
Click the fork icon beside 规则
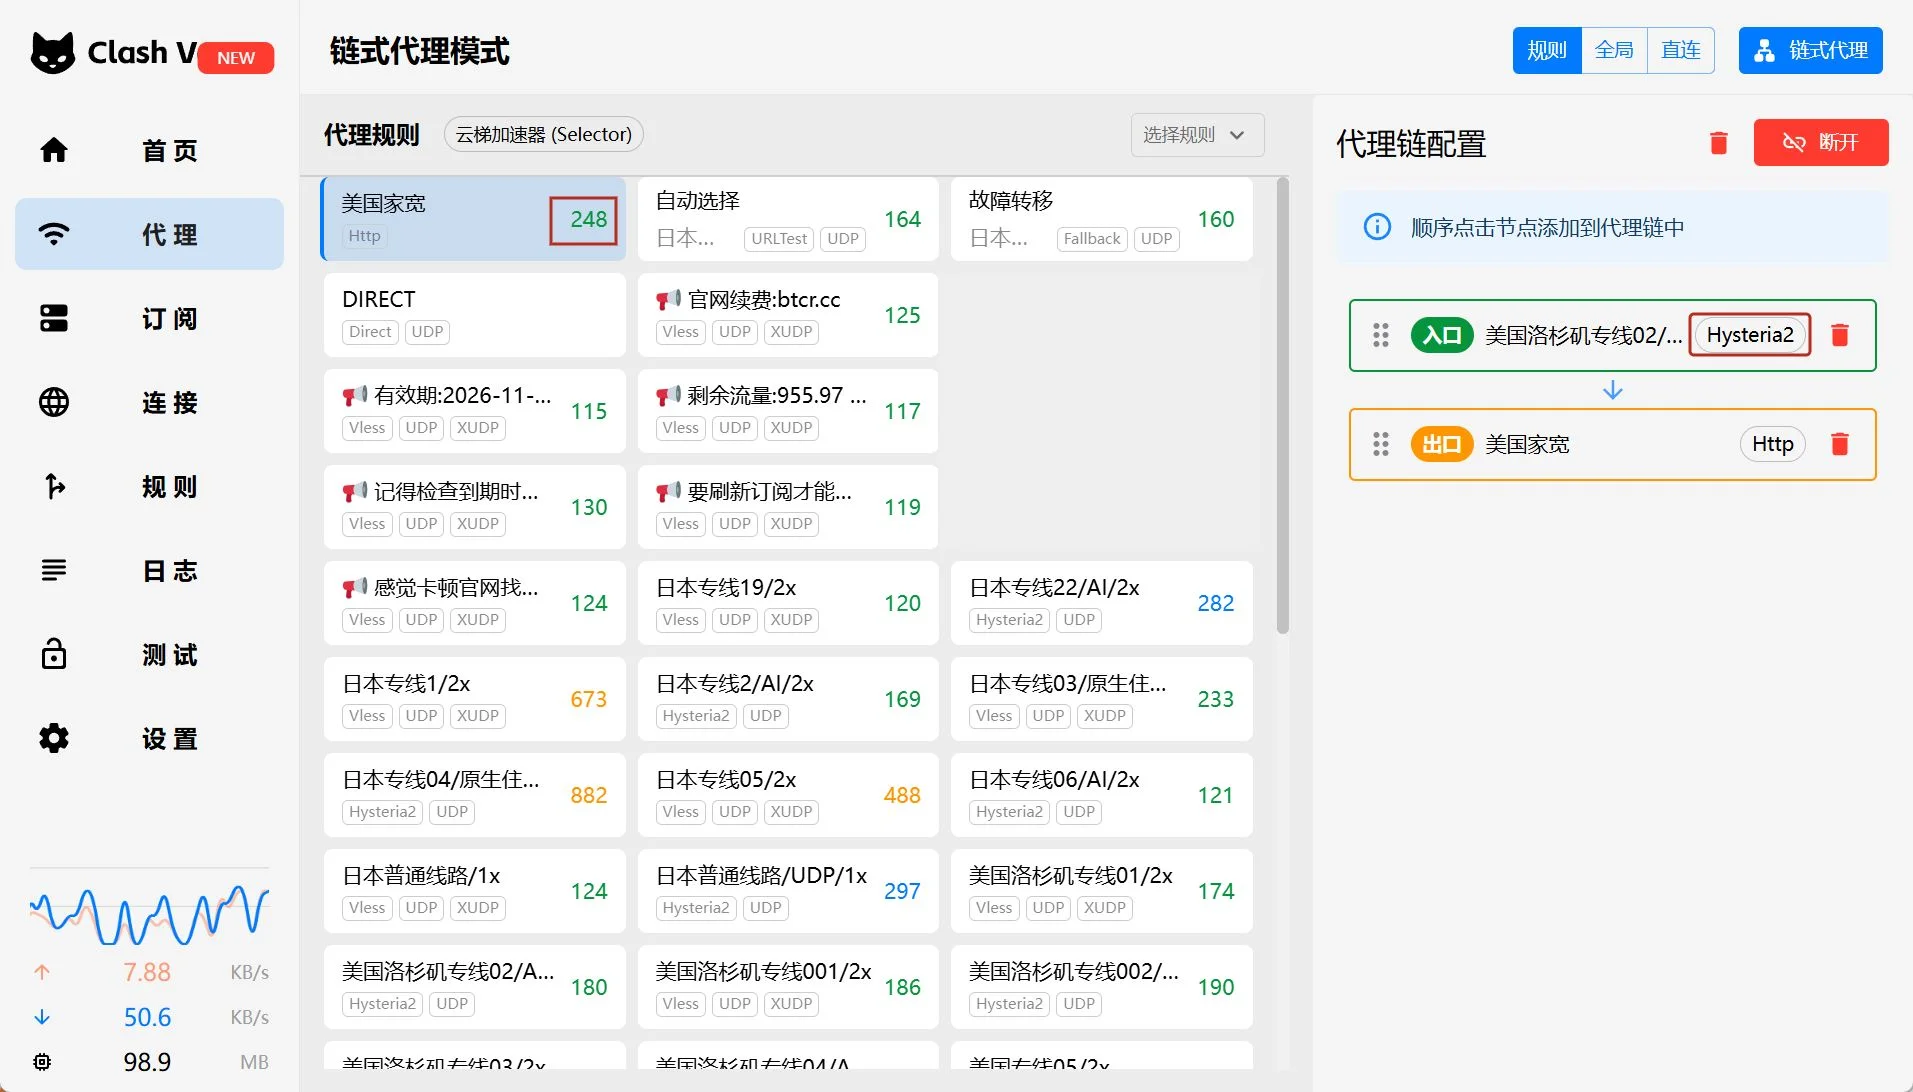54,486
